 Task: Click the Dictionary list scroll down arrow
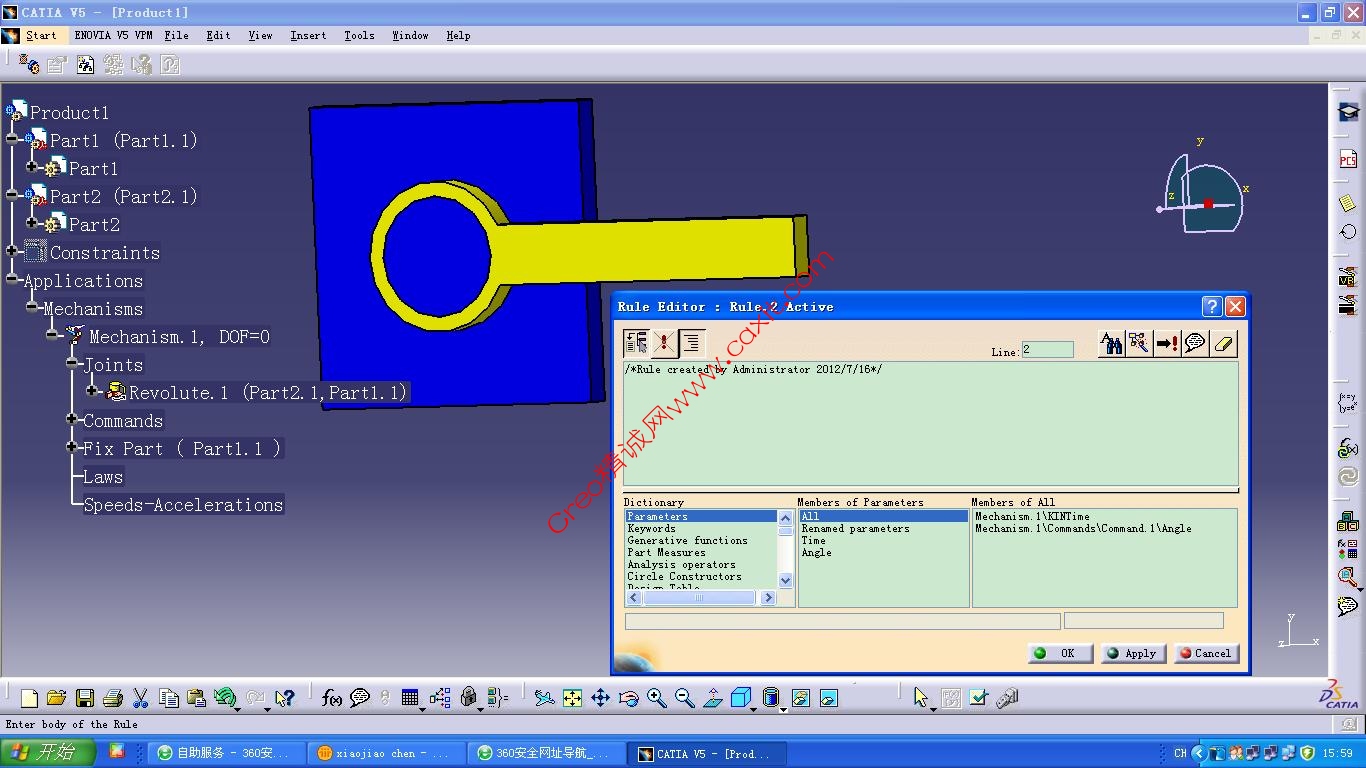785,580
